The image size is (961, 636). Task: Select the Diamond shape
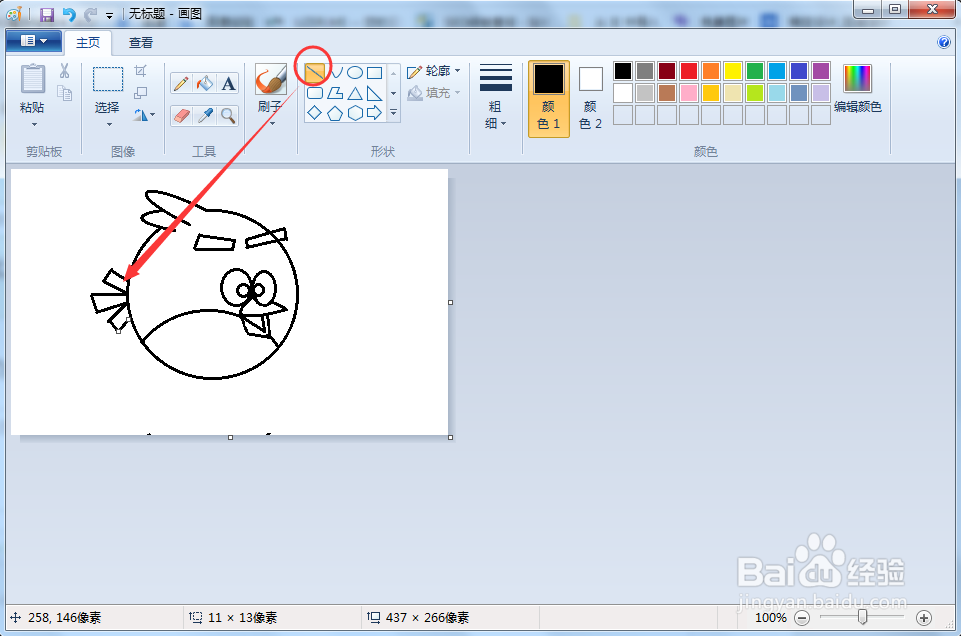coord(314,113)
